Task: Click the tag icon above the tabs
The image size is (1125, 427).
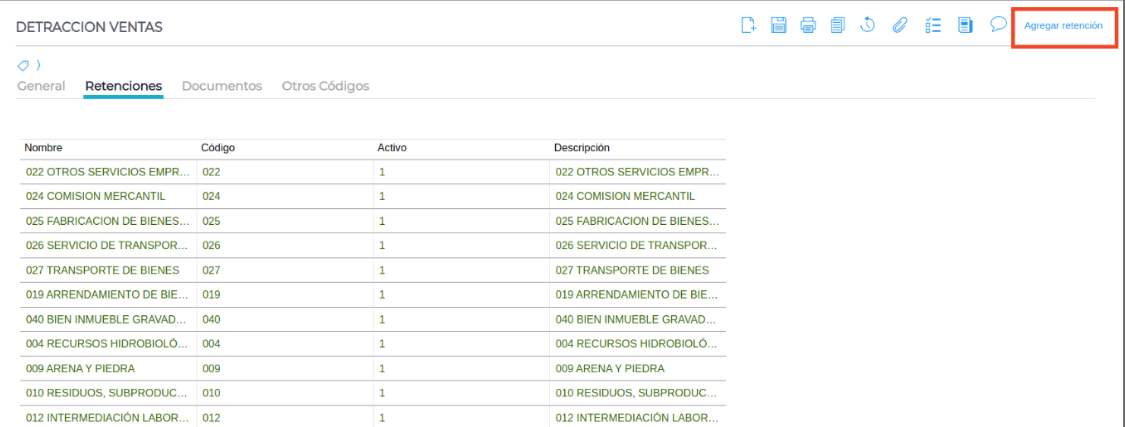Action: pyautogui.click(x=23, y=65)
